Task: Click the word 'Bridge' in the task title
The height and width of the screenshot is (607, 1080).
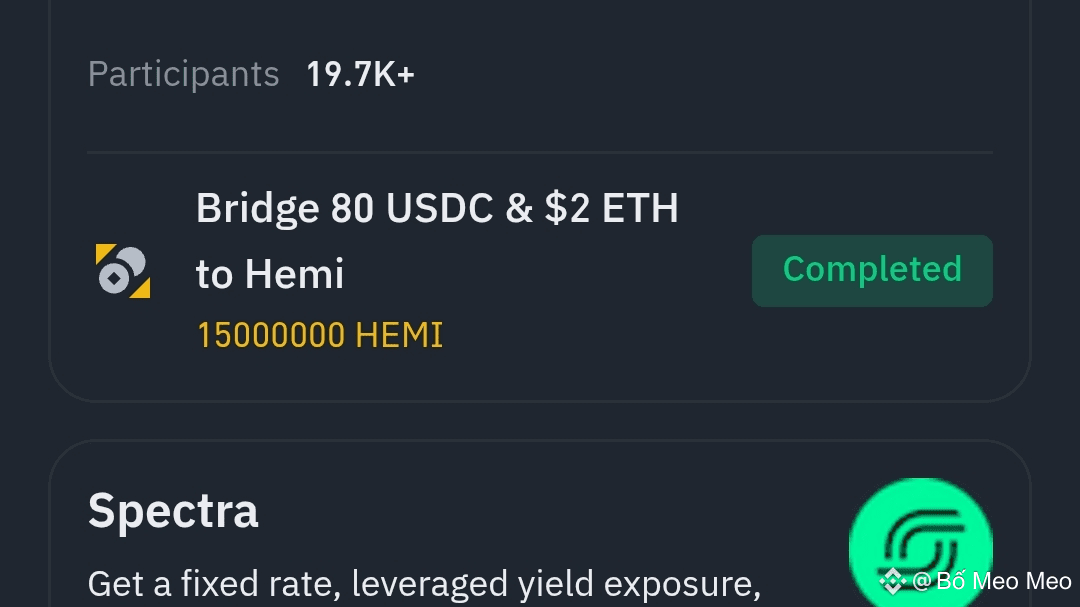Action: pyautogui.click(x=258, y=209)
